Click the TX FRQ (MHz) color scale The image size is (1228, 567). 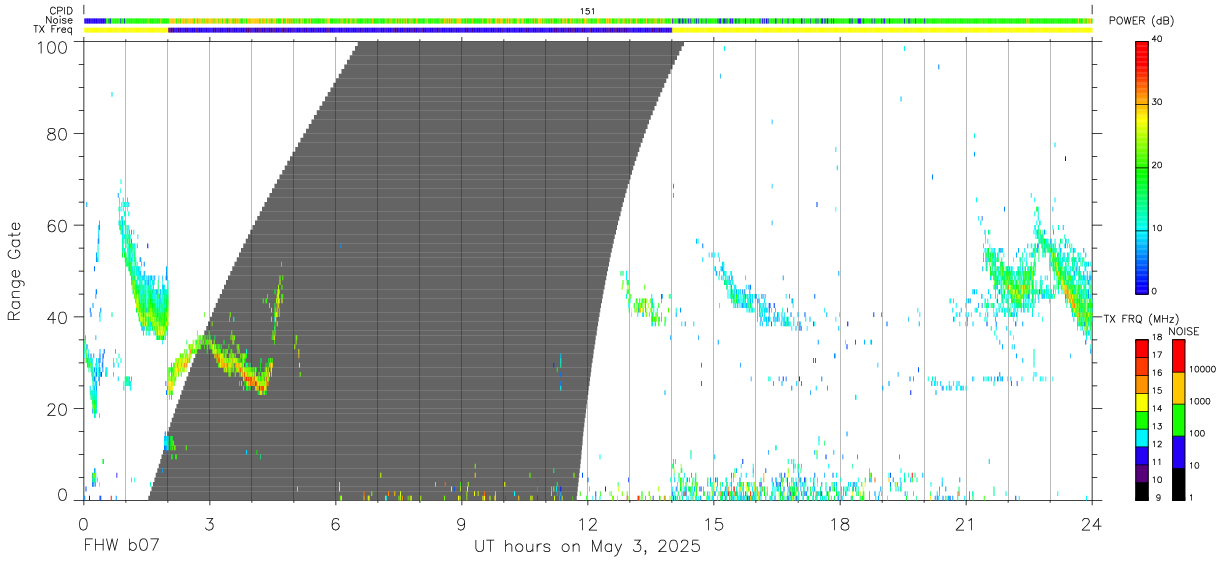[x=1142, y=419]
